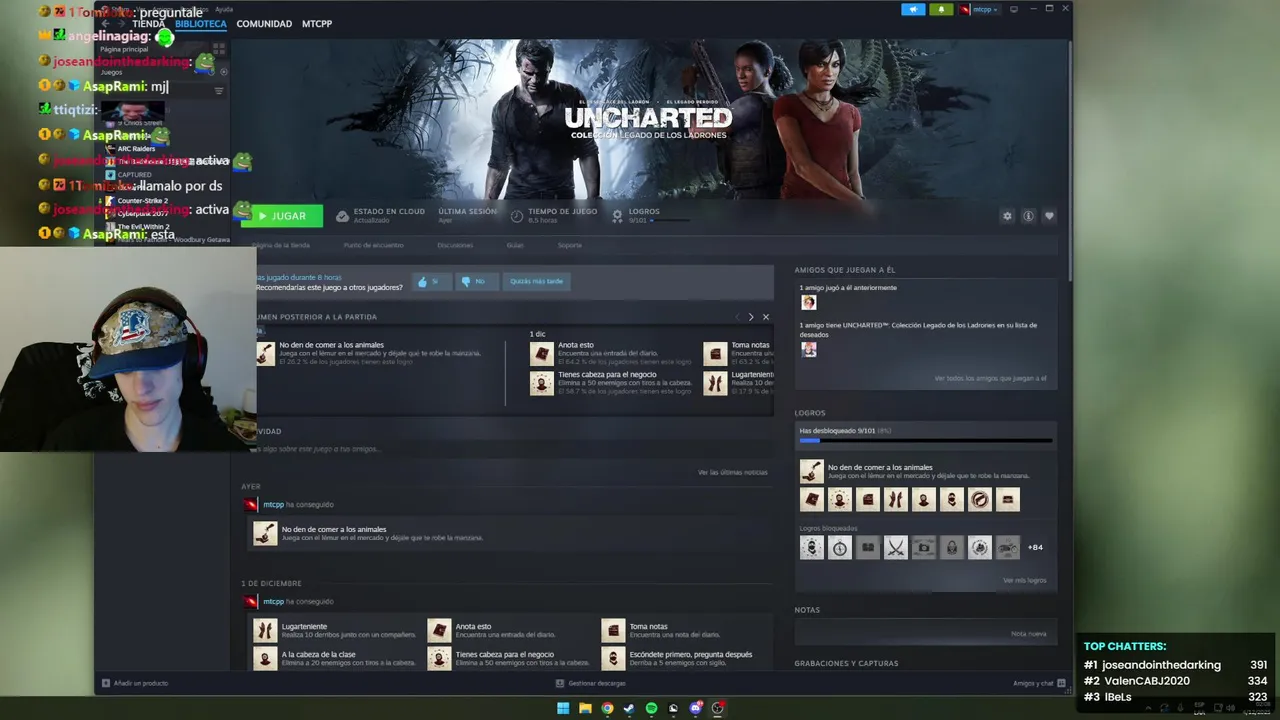Open File Explorer from taskbar

pos(585,708)
